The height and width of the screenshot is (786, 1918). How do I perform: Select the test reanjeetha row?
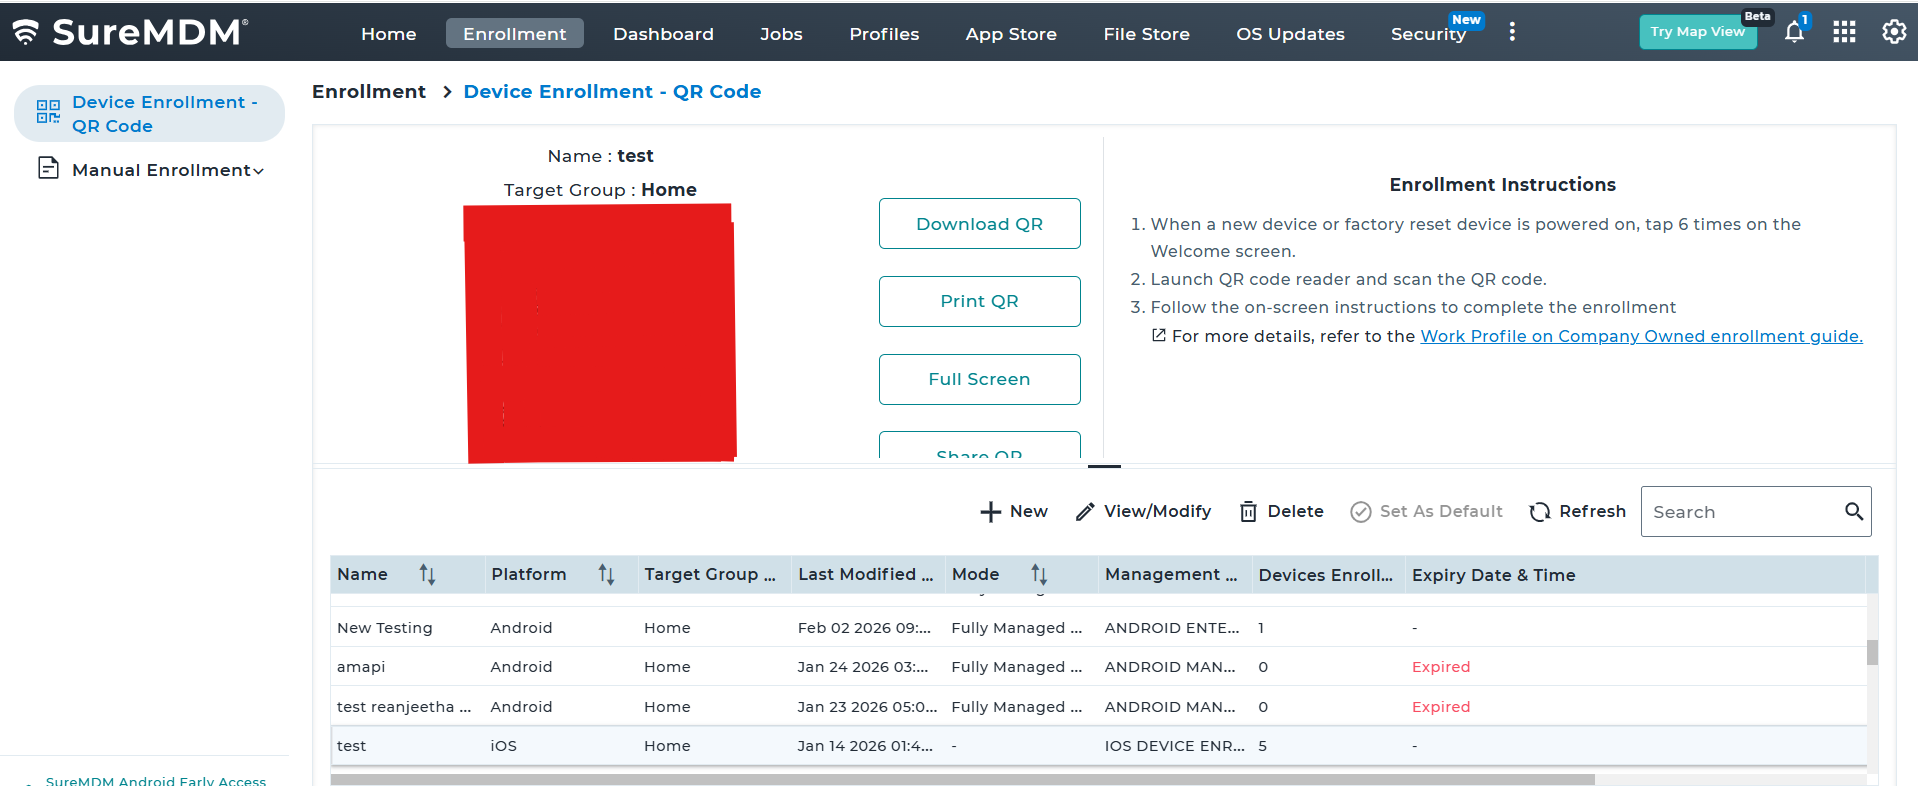(1098, 706)
